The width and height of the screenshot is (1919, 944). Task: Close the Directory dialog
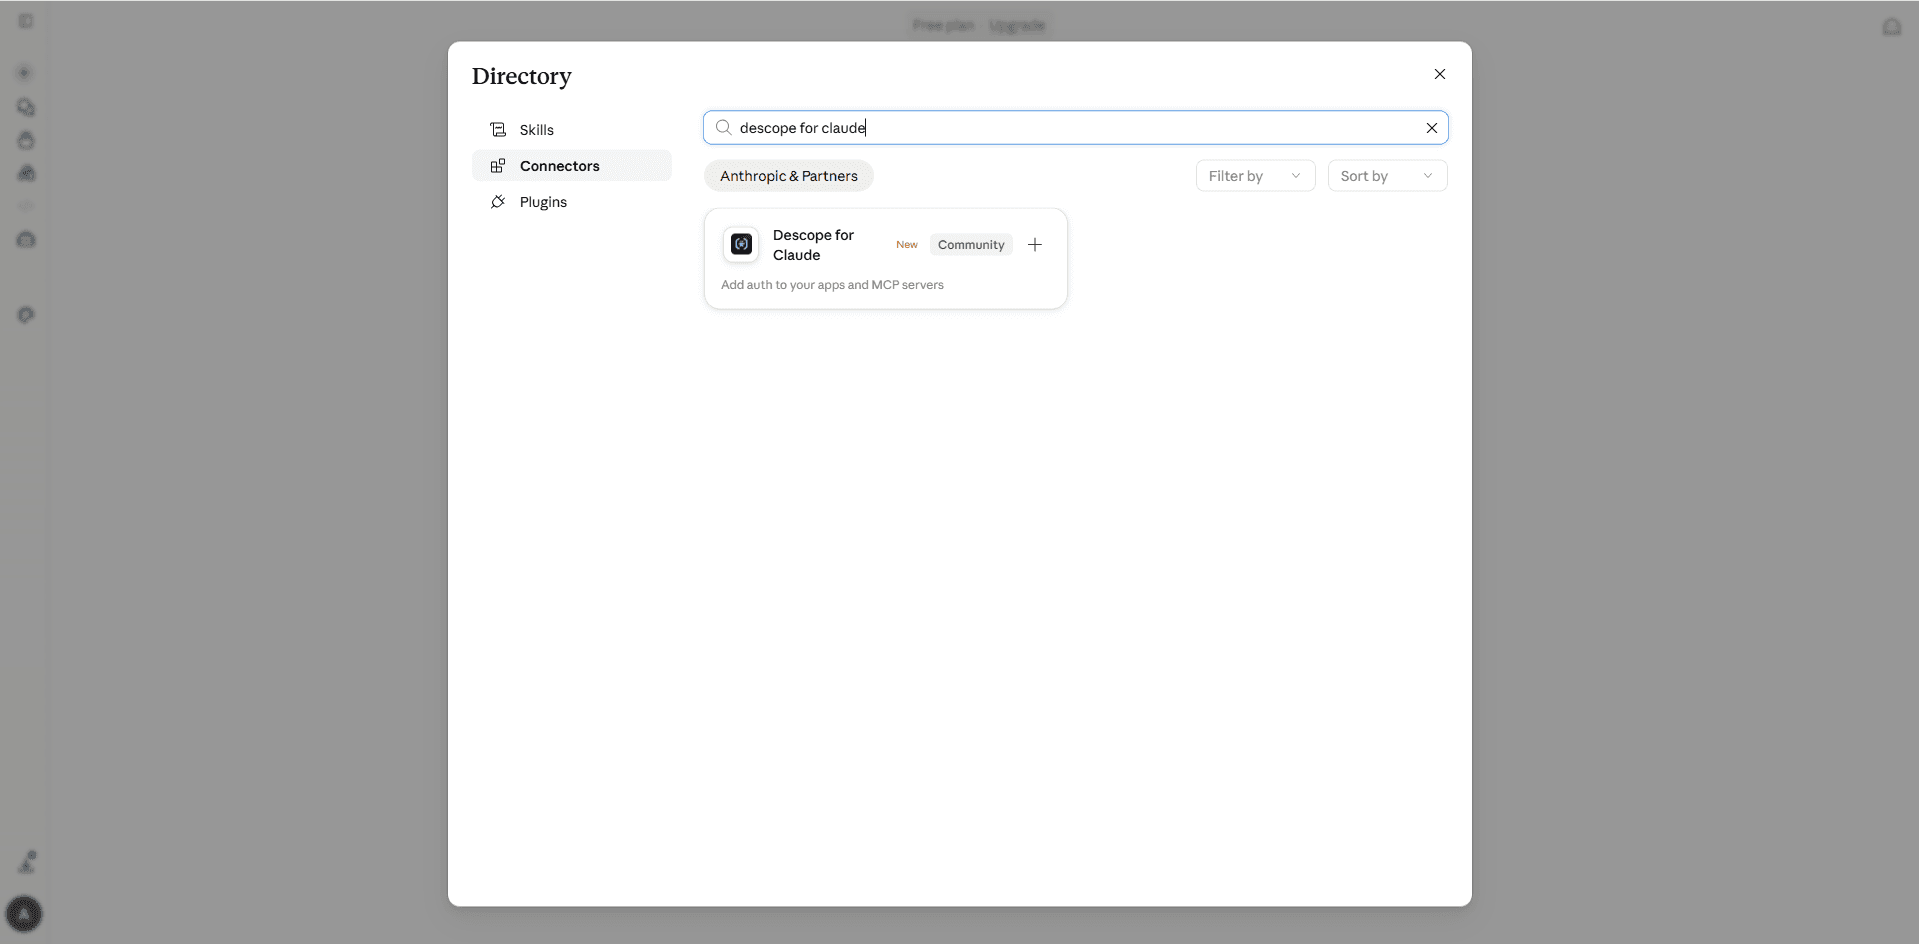1440,74
